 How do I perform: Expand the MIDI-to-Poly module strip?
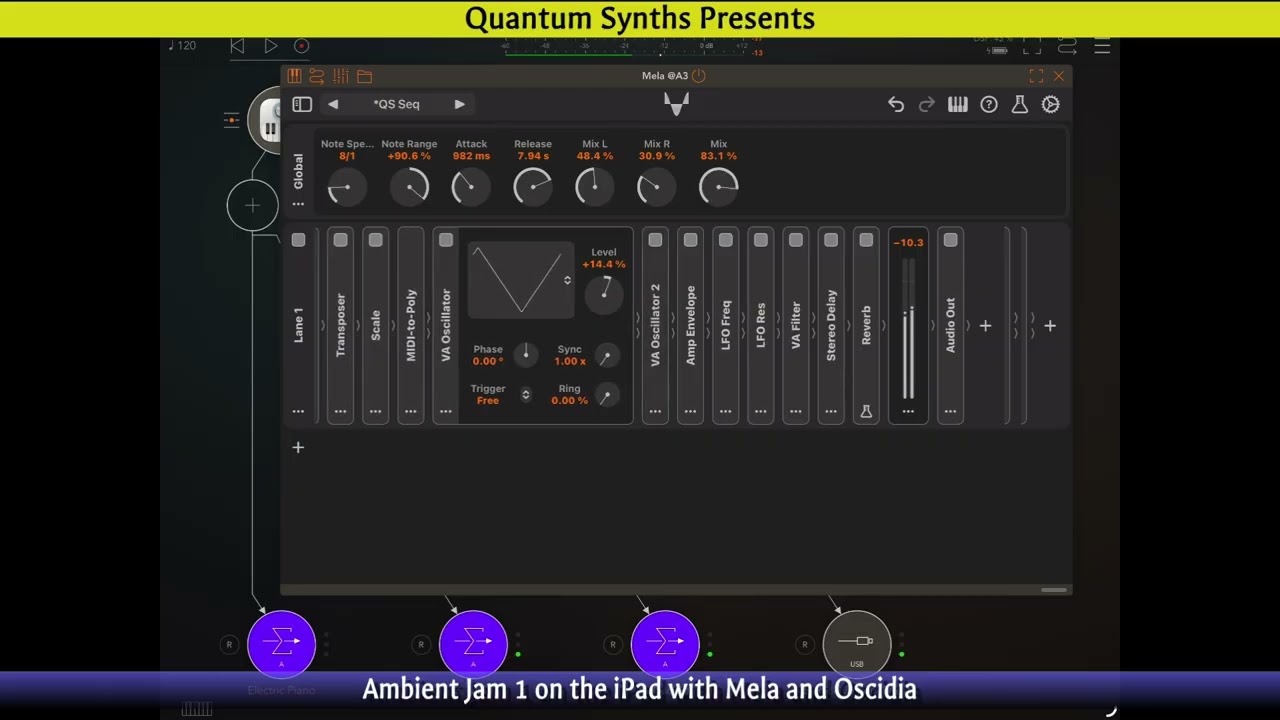411,325
